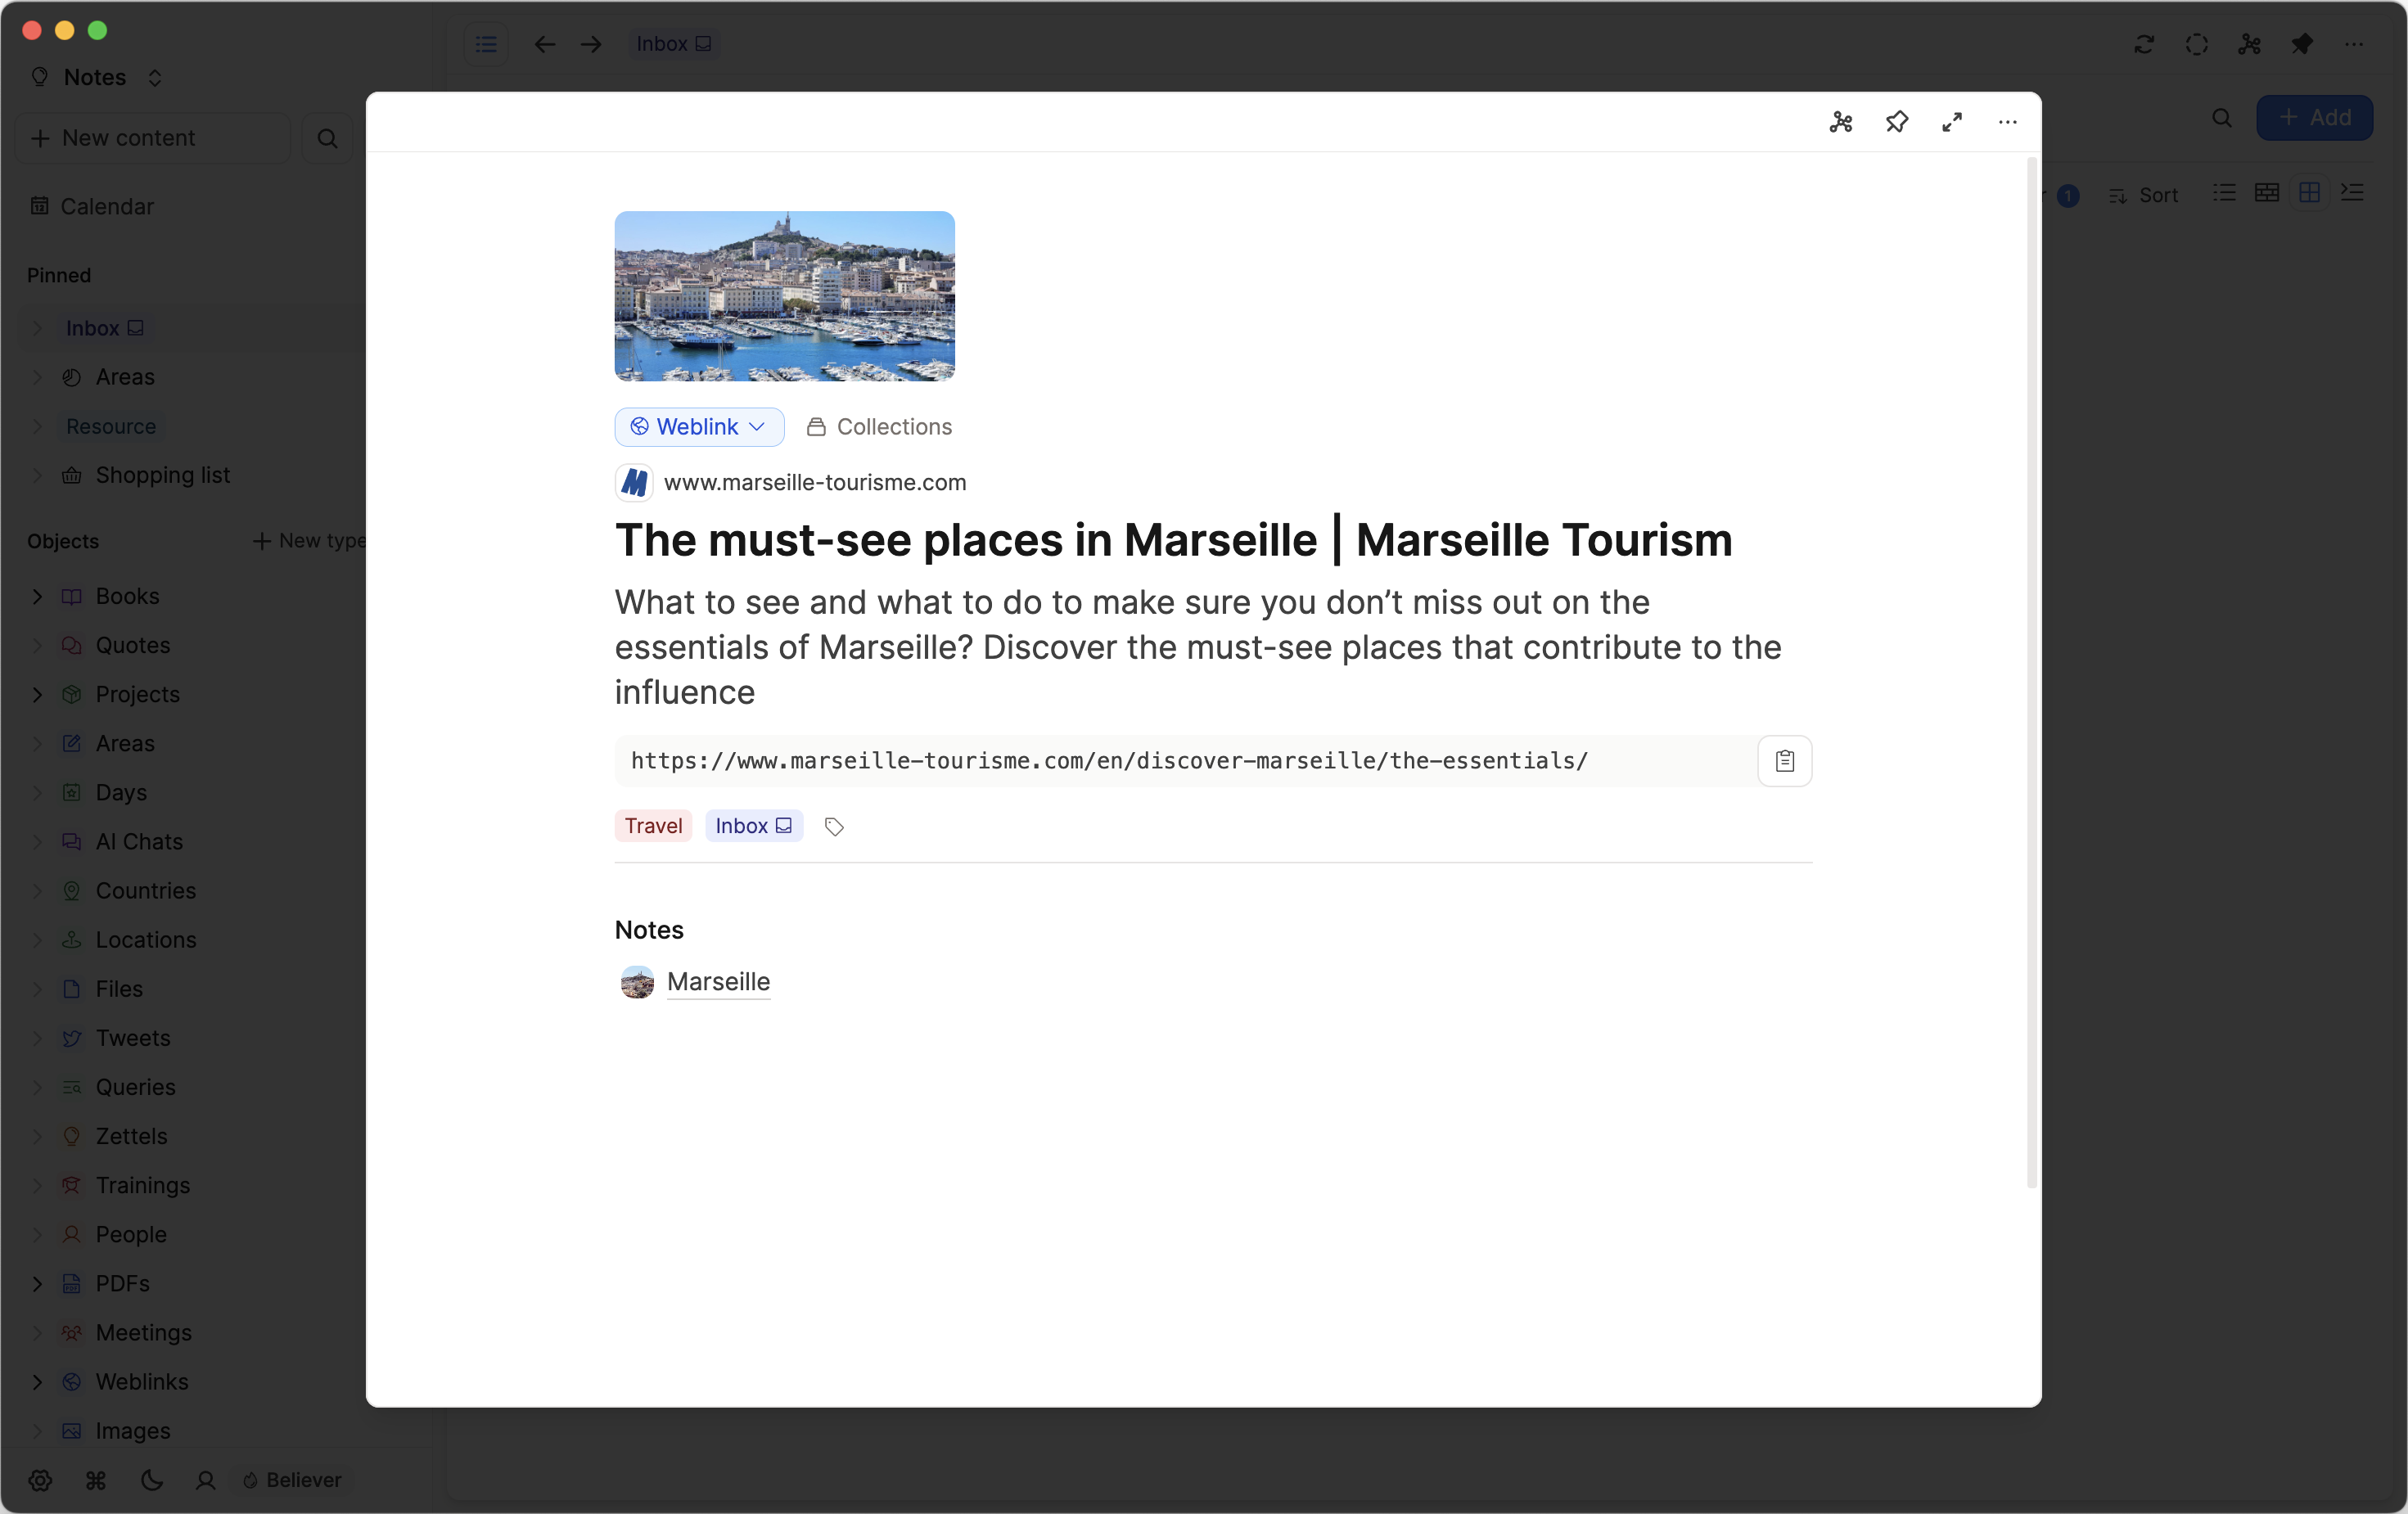Expand modal to full screen
This screenshot has width=2408, height=1514.
coord(1952,122)
